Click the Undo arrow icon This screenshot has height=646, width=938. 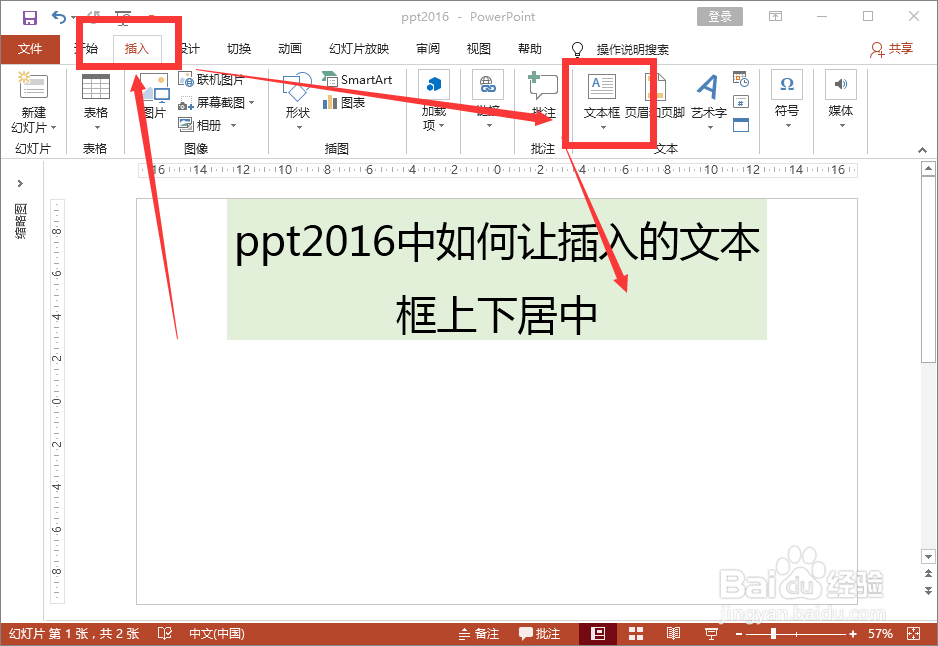pos(59,17)
